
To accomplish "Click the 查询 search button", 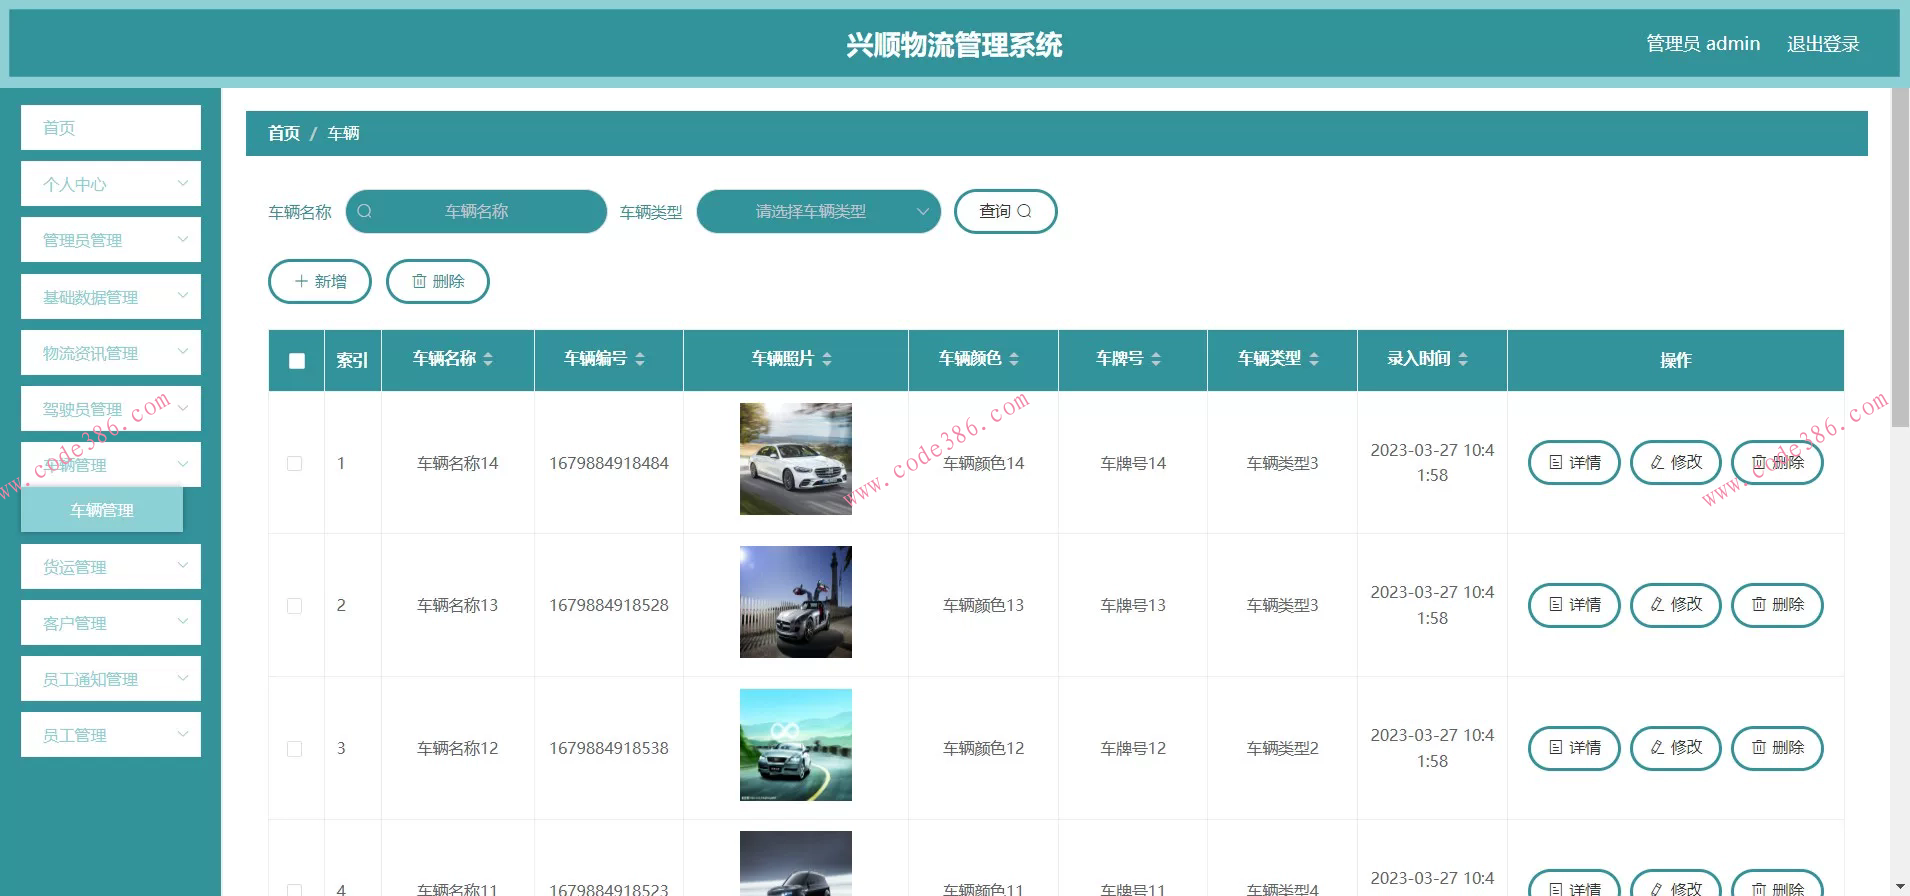I will click(x=1005, y=211).
